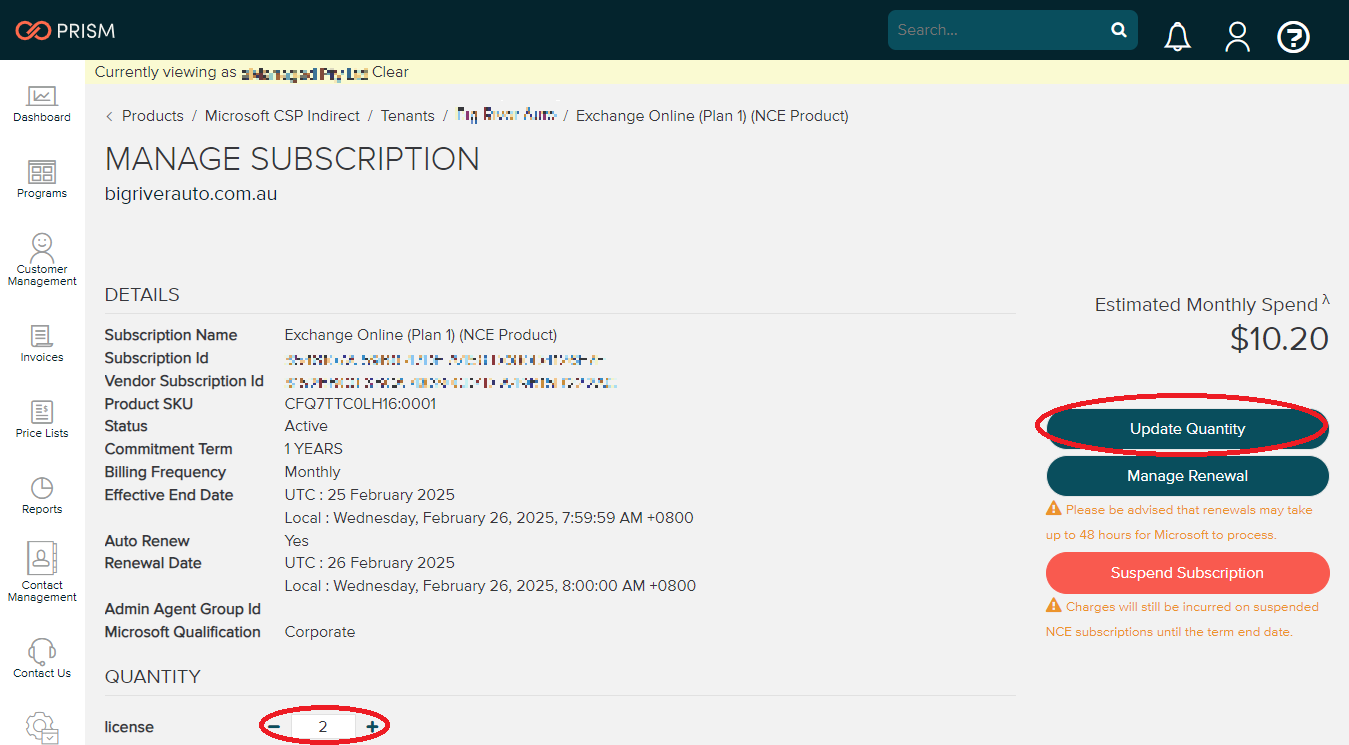Click the Auto Renew Yes value
1349x745 pixels.
coord(297,541)
